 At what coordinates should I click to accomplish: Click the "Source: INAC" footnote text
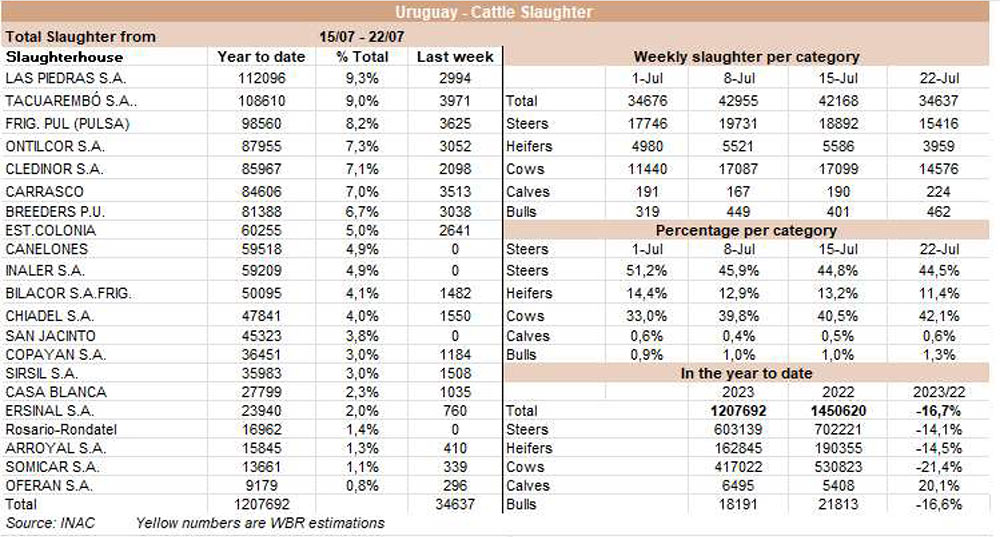44,523
